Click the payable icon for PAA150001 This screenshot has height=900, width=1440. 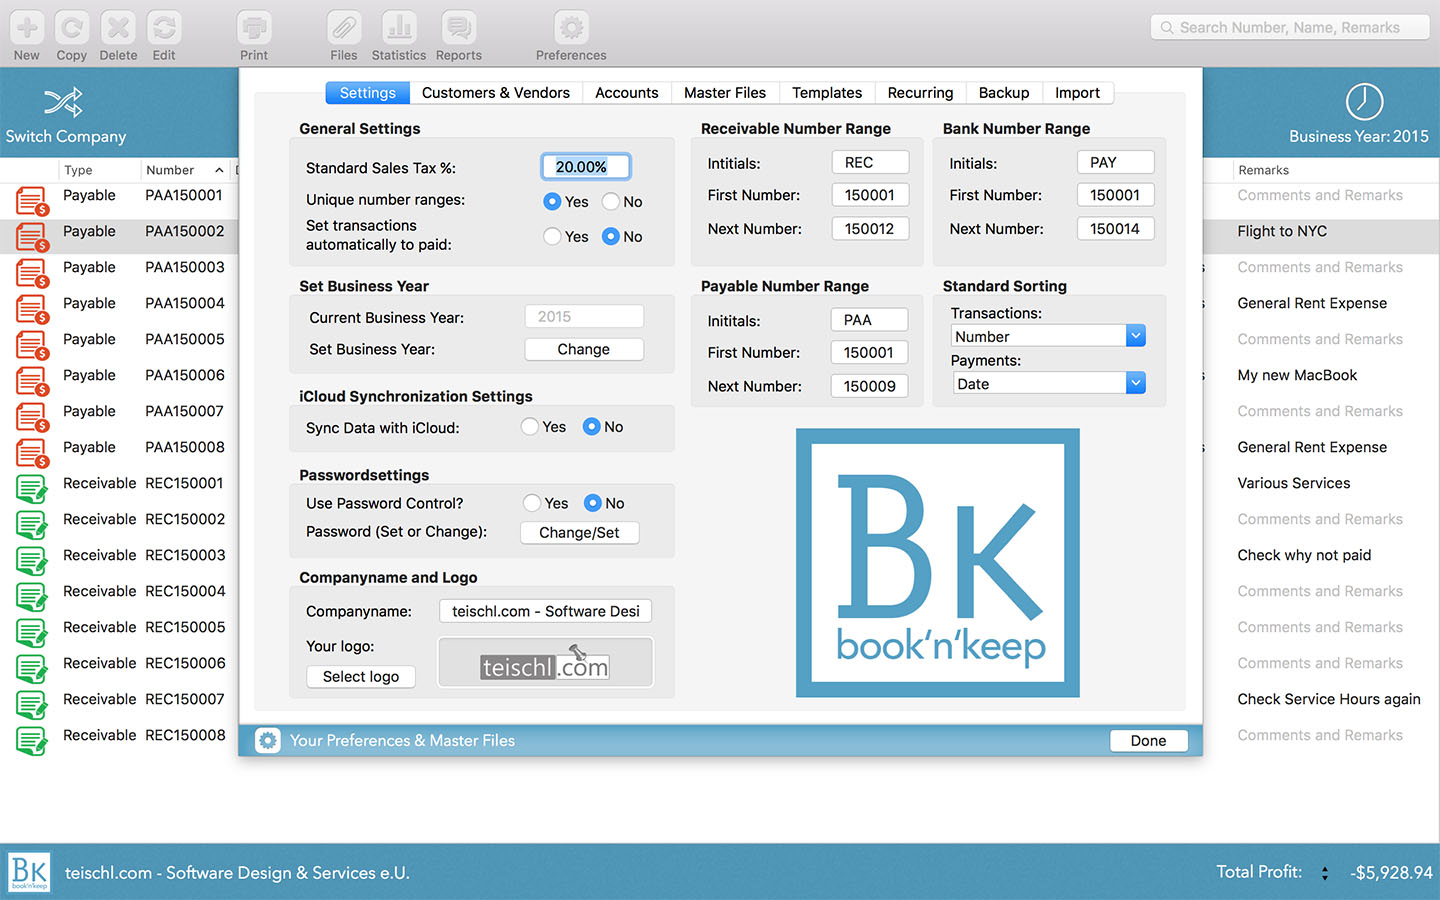pos(31,201)
